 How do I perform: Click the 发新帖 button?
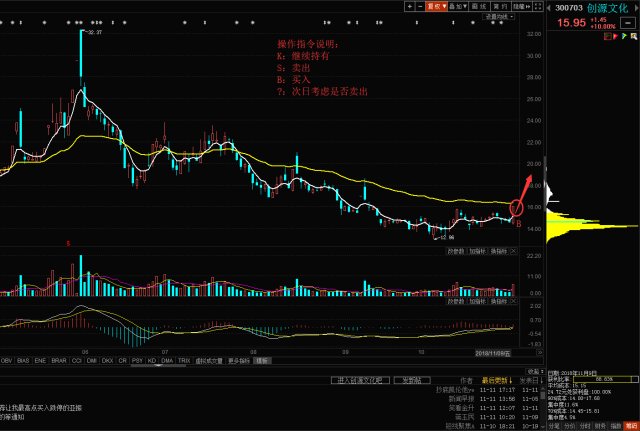(410, 380)
